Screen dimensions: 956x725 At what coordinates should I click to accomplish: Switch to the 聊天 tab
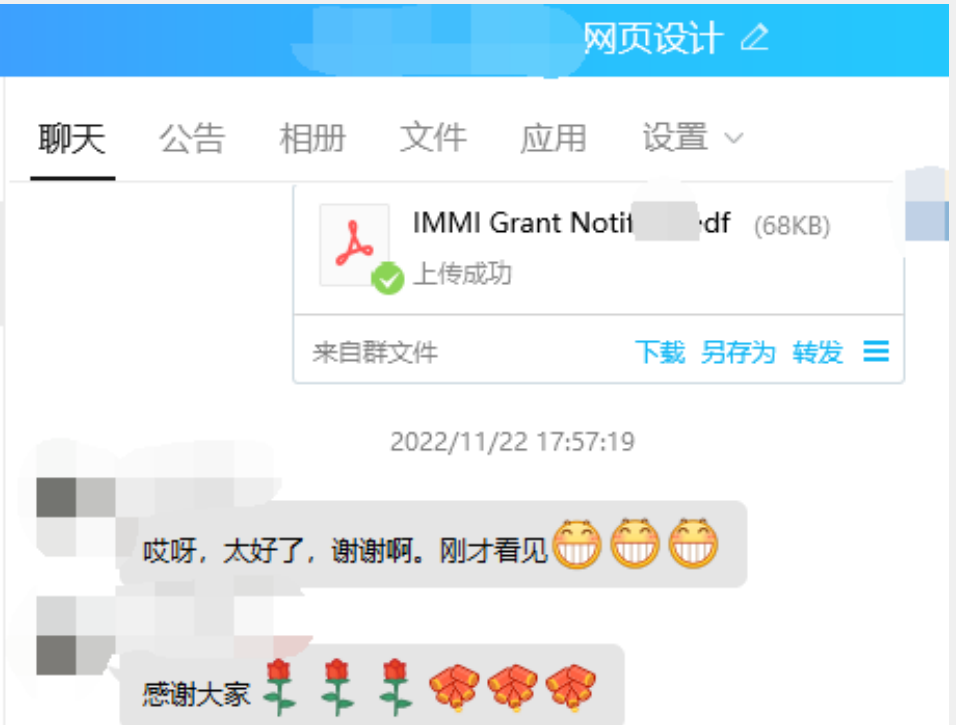point(72,138)
